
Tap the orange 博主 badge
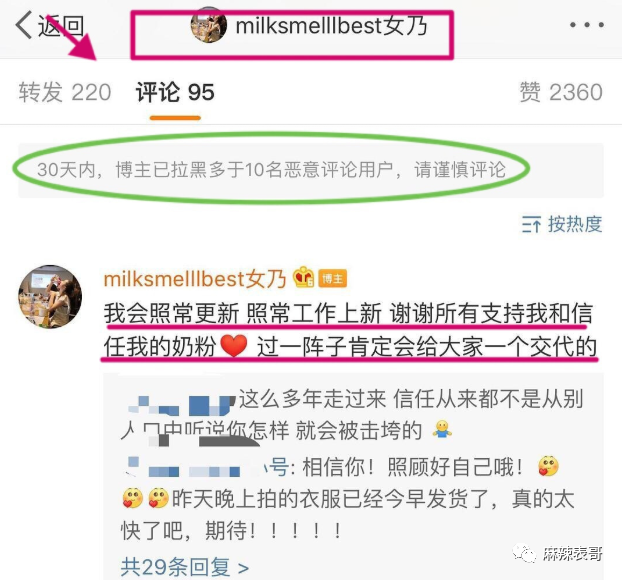click(x=332, y=278)
